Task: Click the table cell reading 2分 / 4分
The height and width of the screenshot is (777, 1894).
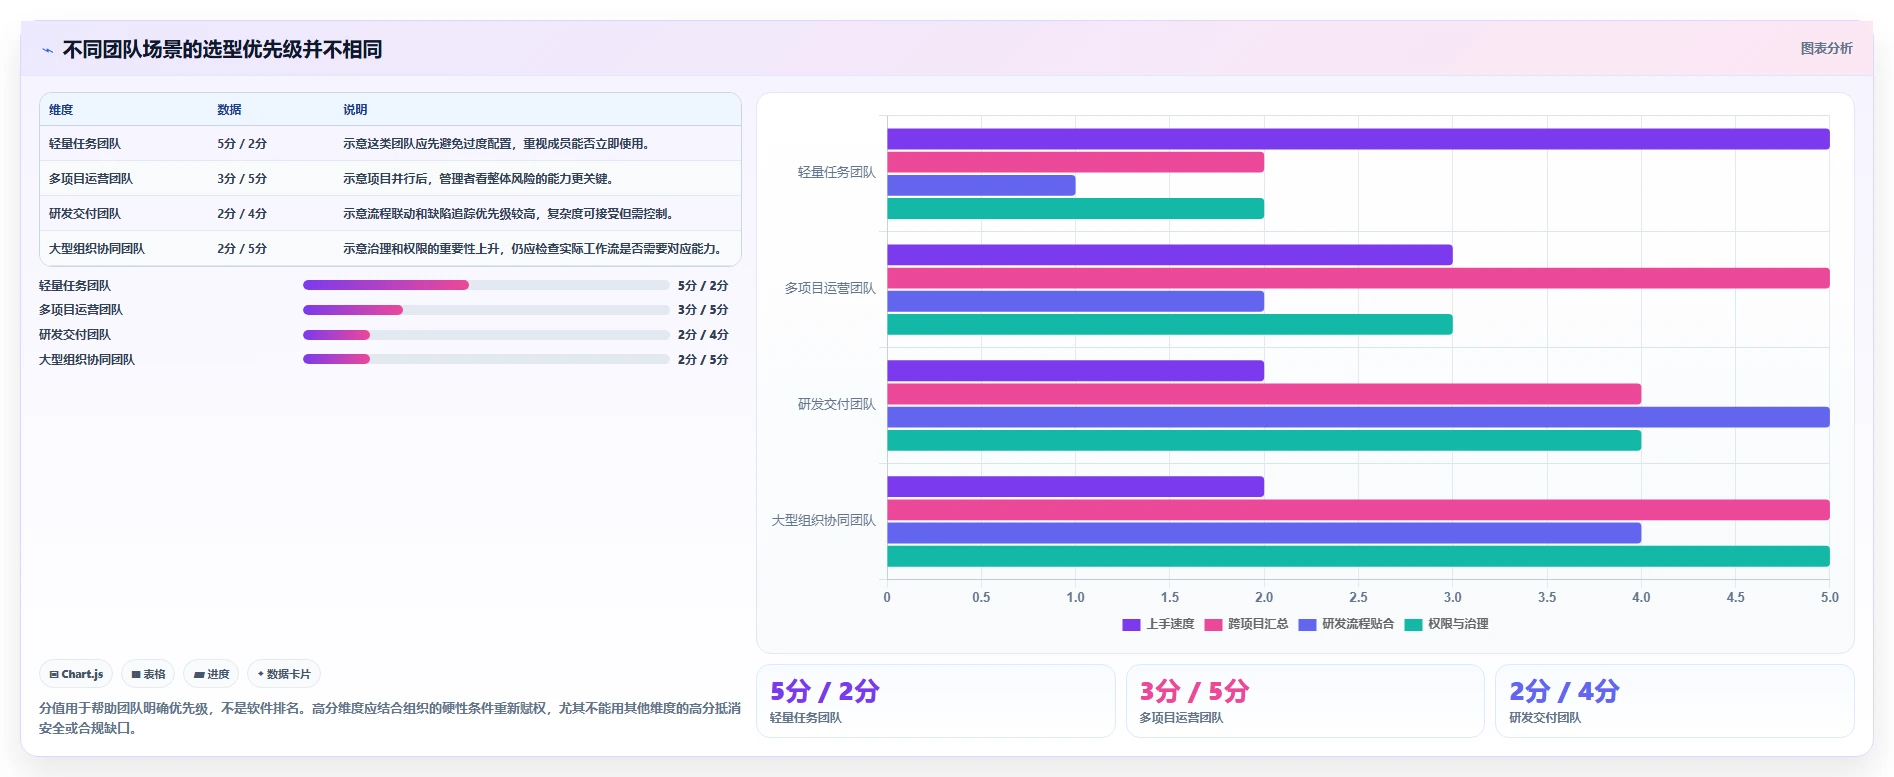Action: tap(242, 214)
